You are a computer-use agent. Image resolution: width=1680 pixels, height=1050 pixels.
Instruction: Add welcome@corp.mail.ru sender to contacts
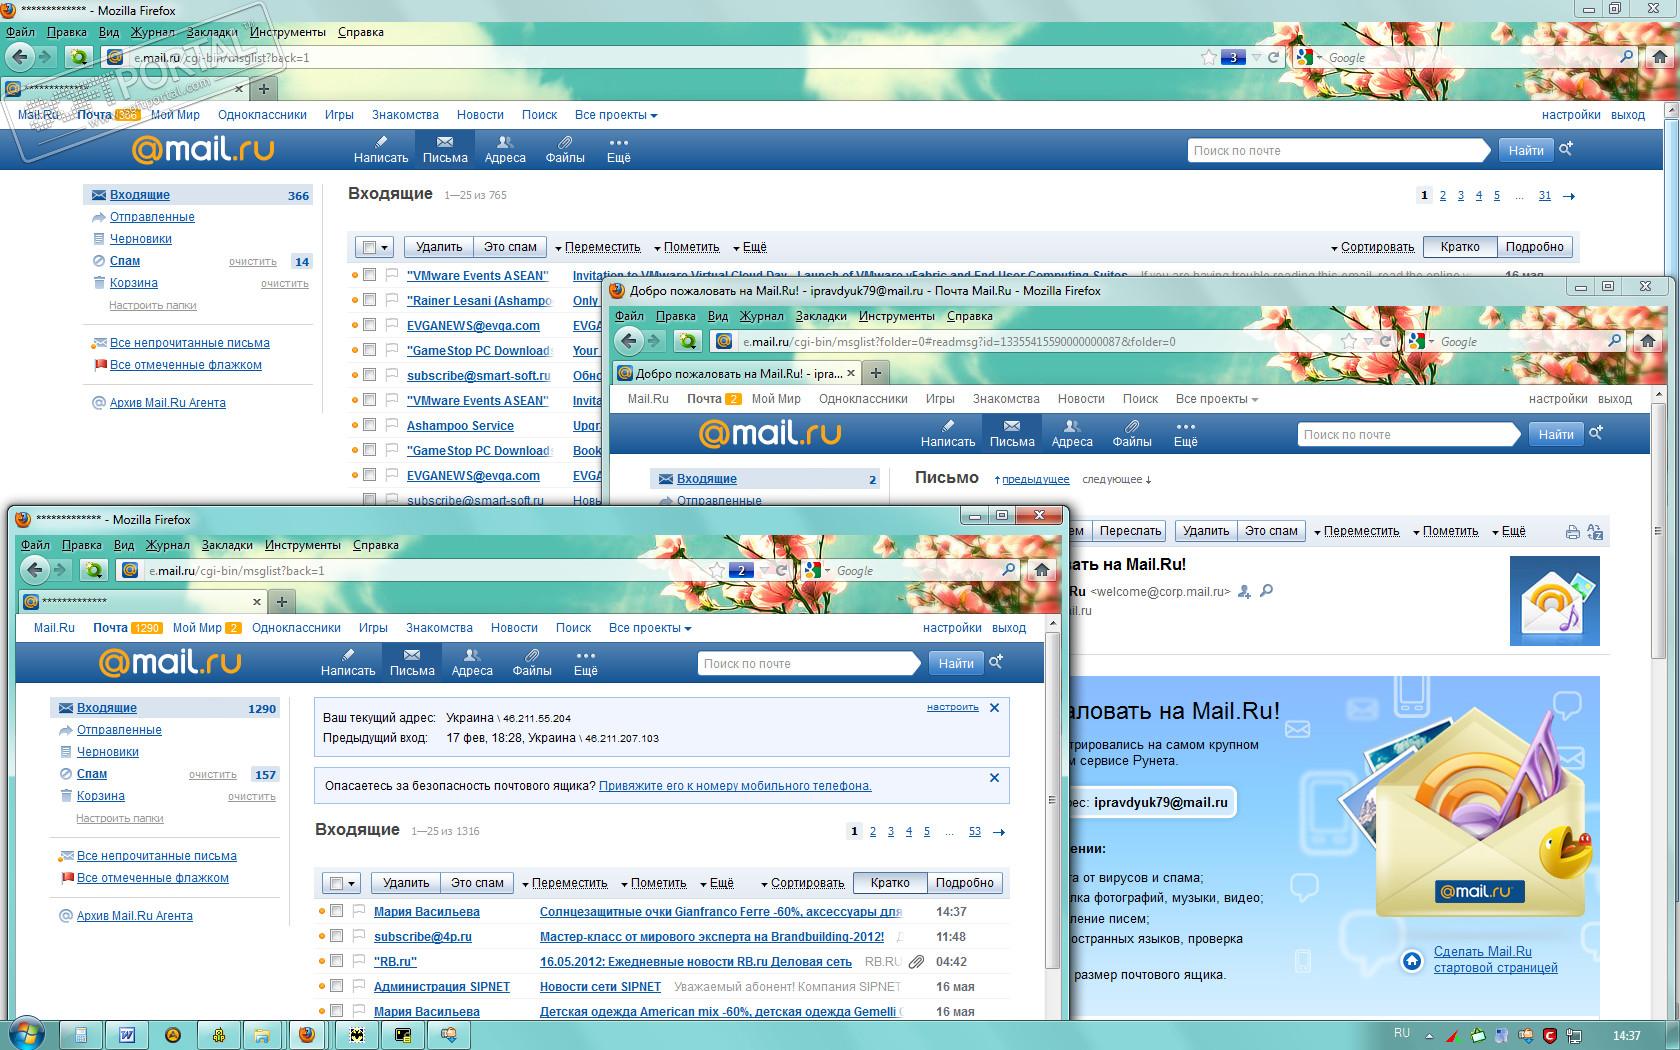pyautogui.click(x=1244, y=592)
